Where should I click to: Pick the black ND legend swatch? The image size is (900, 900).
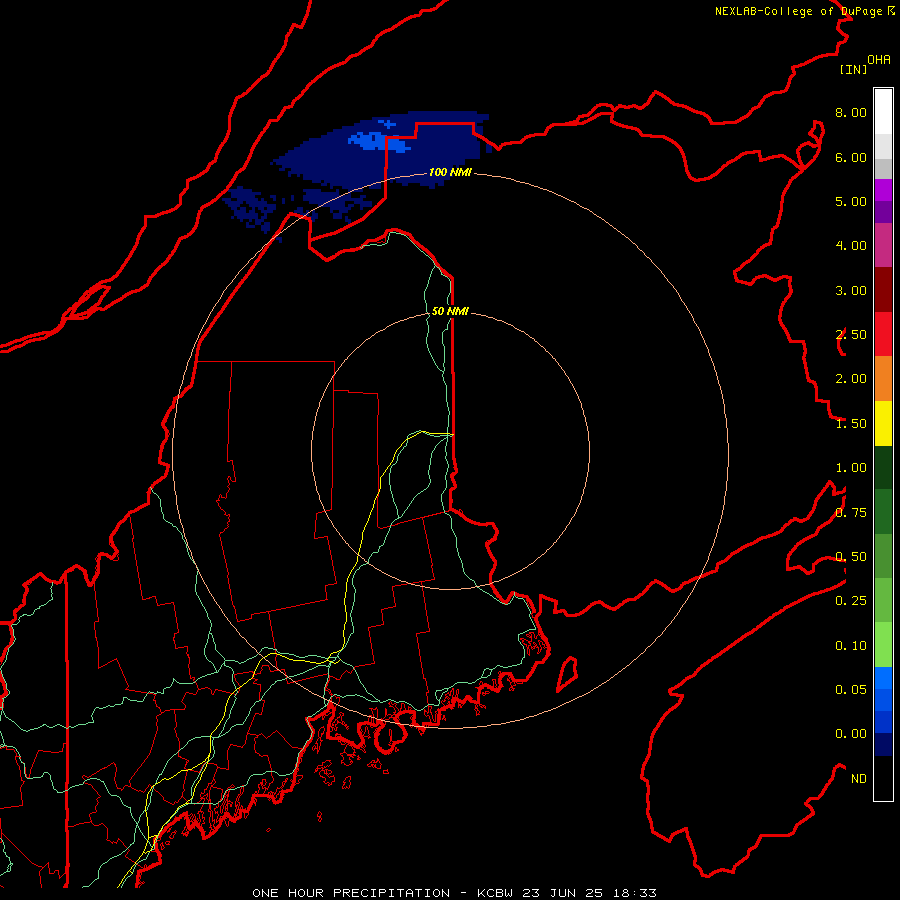pos(883,778)
